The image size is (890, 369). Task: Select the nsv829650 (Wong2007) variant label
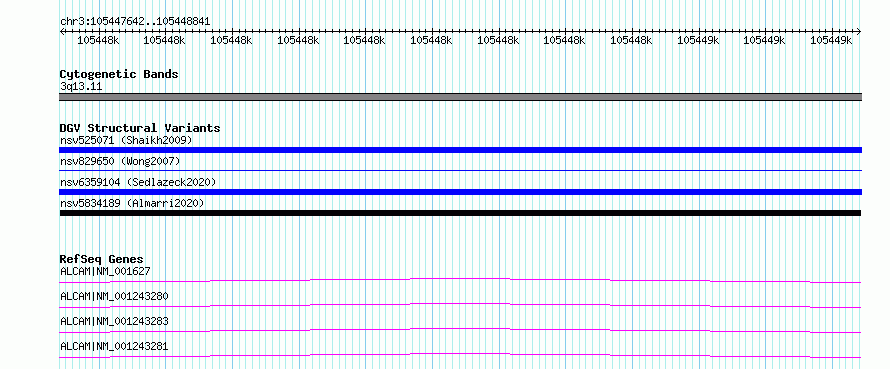[x=120, y=162]
